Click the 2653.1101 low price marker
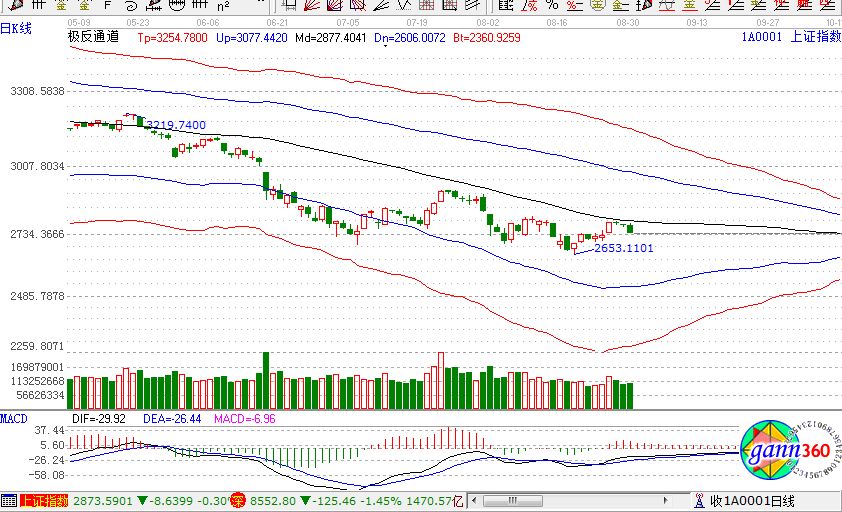 [x=624, y=247]
